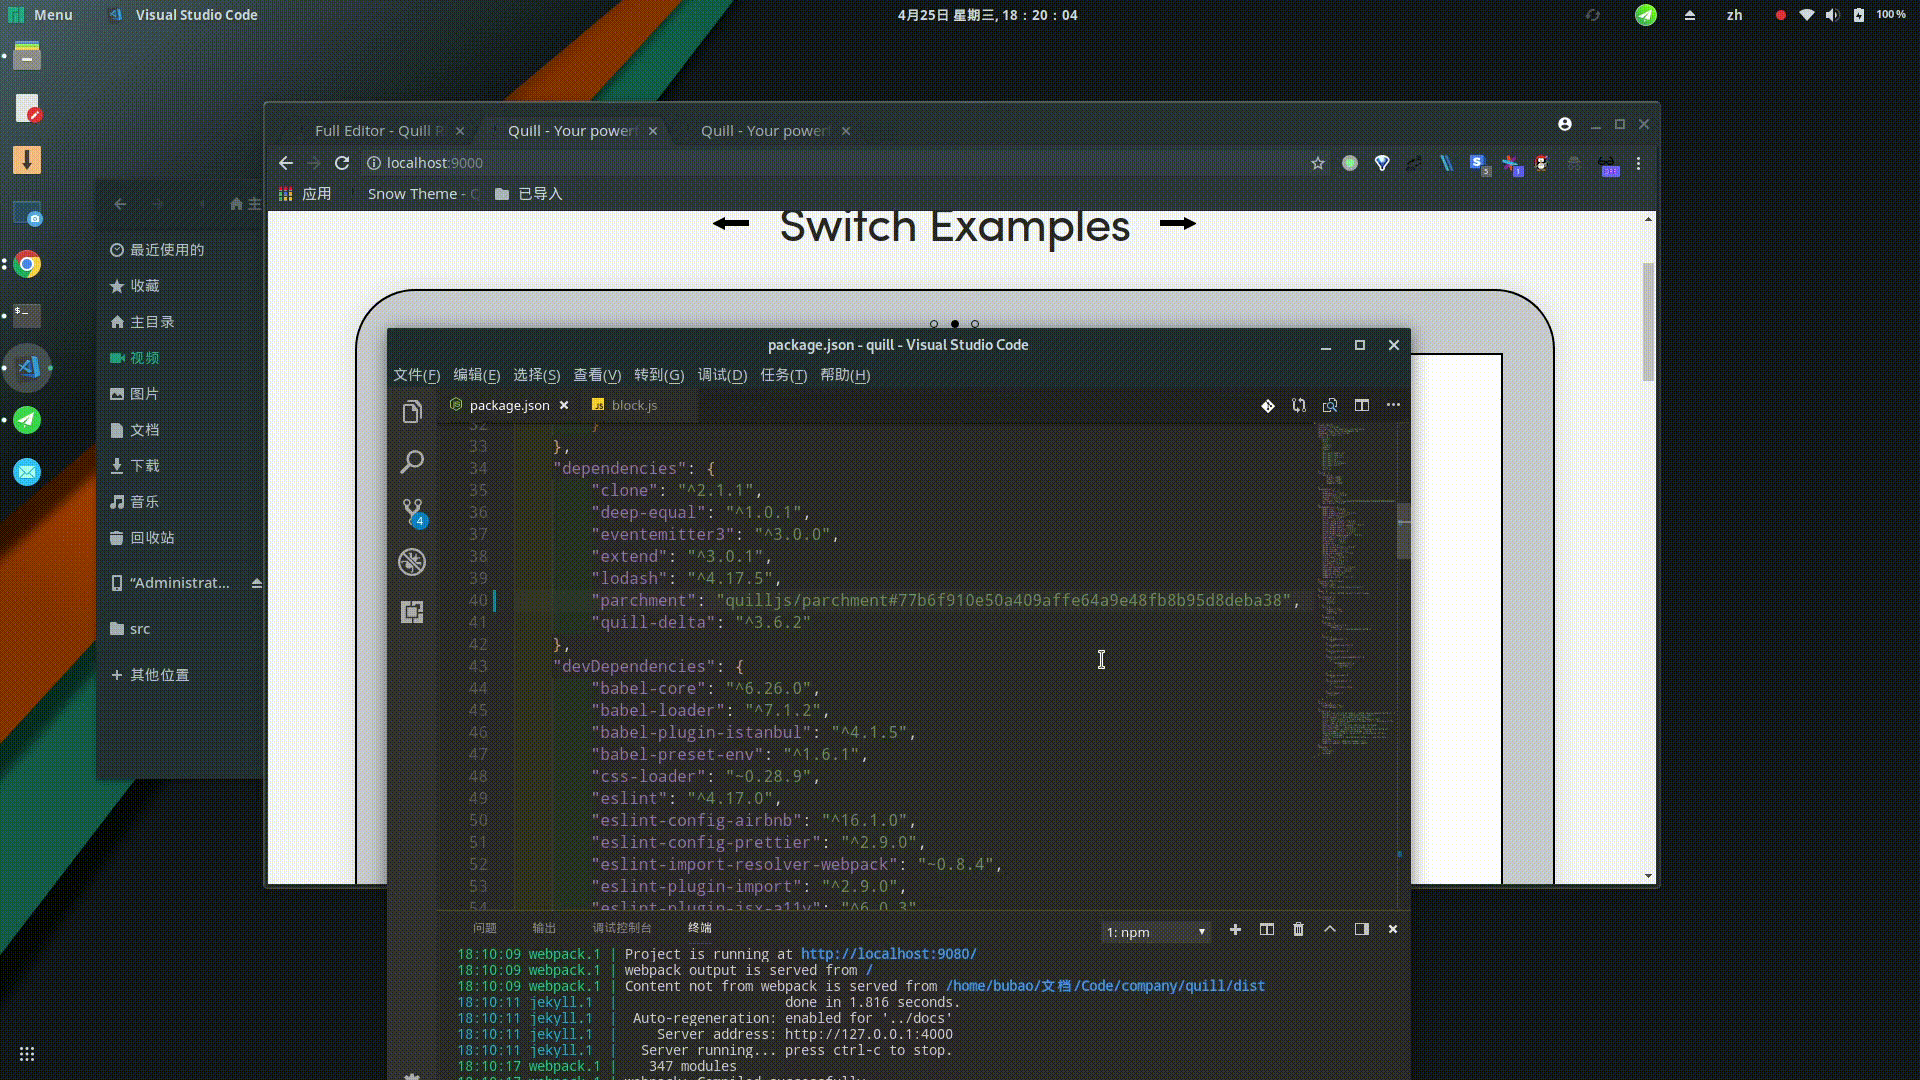This screenshot has width=1920, height=1080.
Task: Add a new terminal with plus icon
Action: [x=1235, y=929]
